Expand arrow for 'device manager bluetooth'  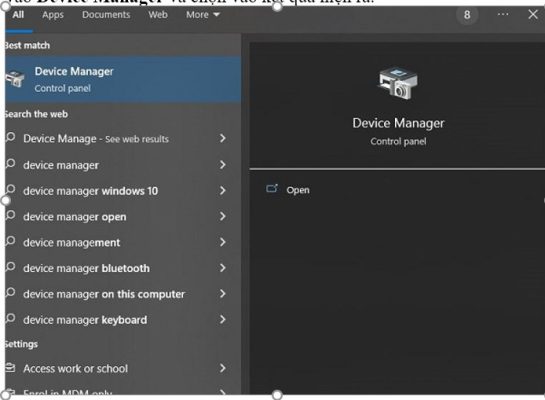coord(223,268)
